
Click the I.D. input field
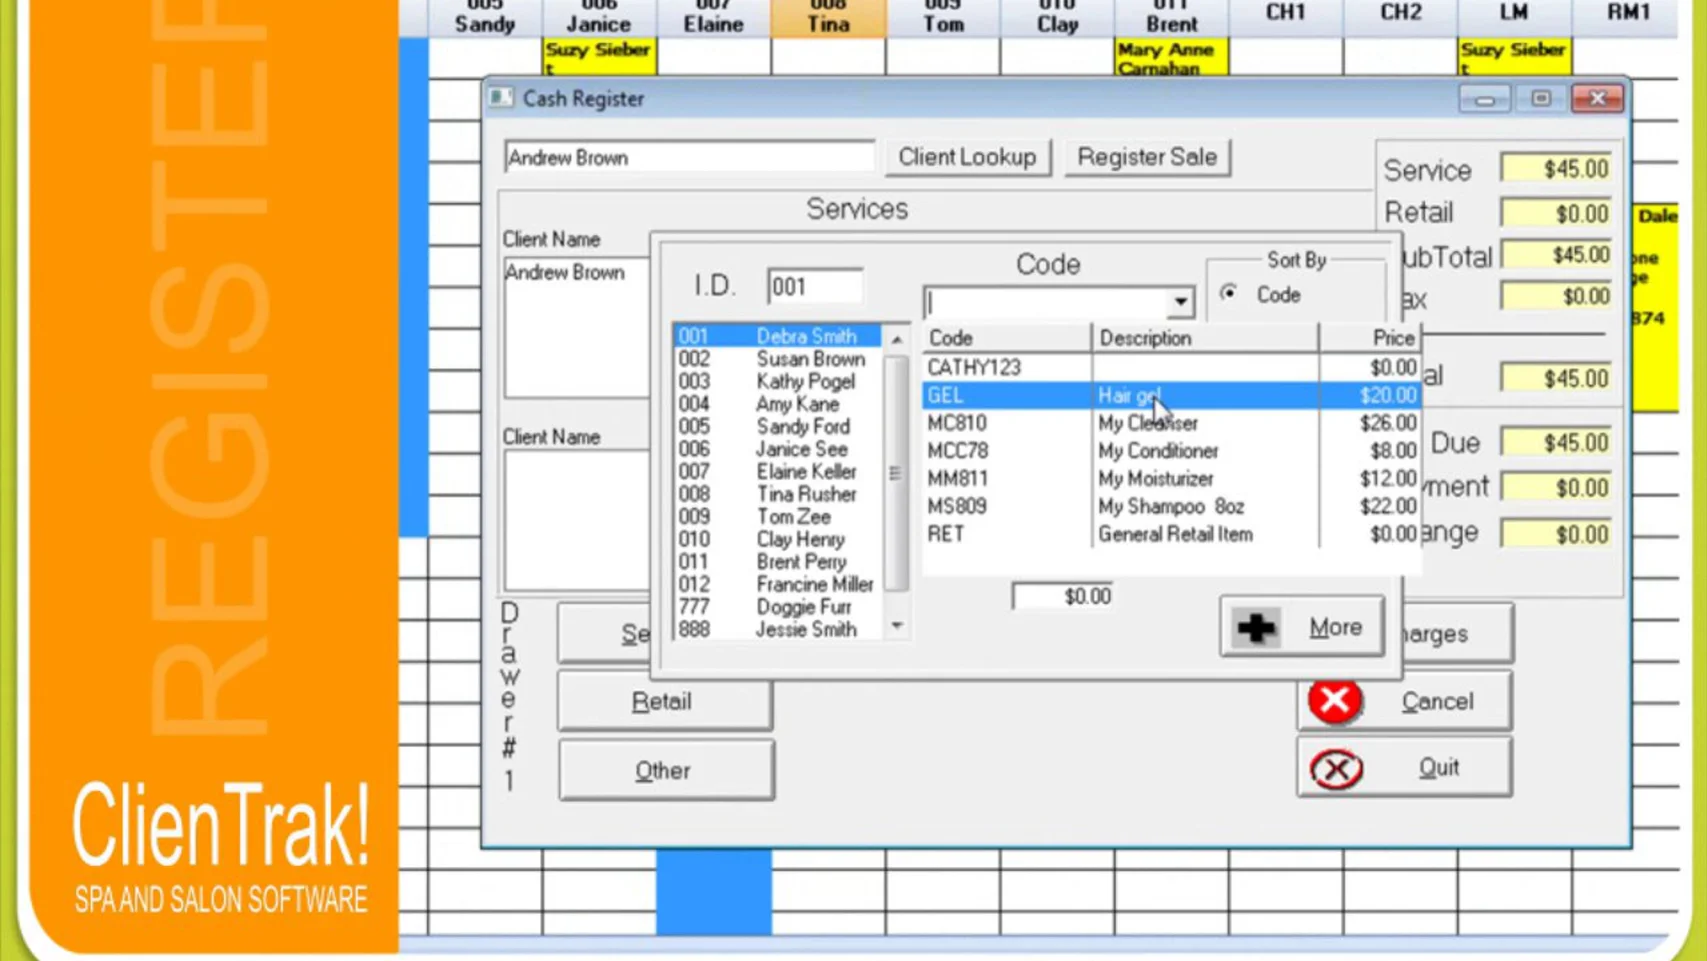pos(814,287)
